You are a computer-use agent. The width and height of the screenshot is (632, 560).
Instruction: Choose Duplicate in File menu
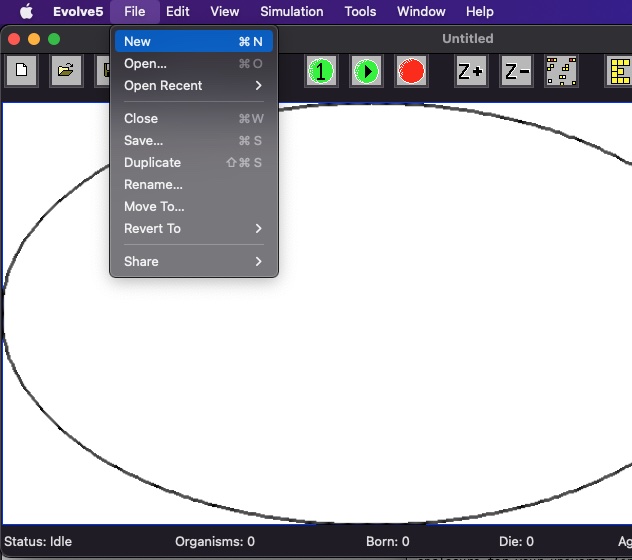(x=193, y=162)
